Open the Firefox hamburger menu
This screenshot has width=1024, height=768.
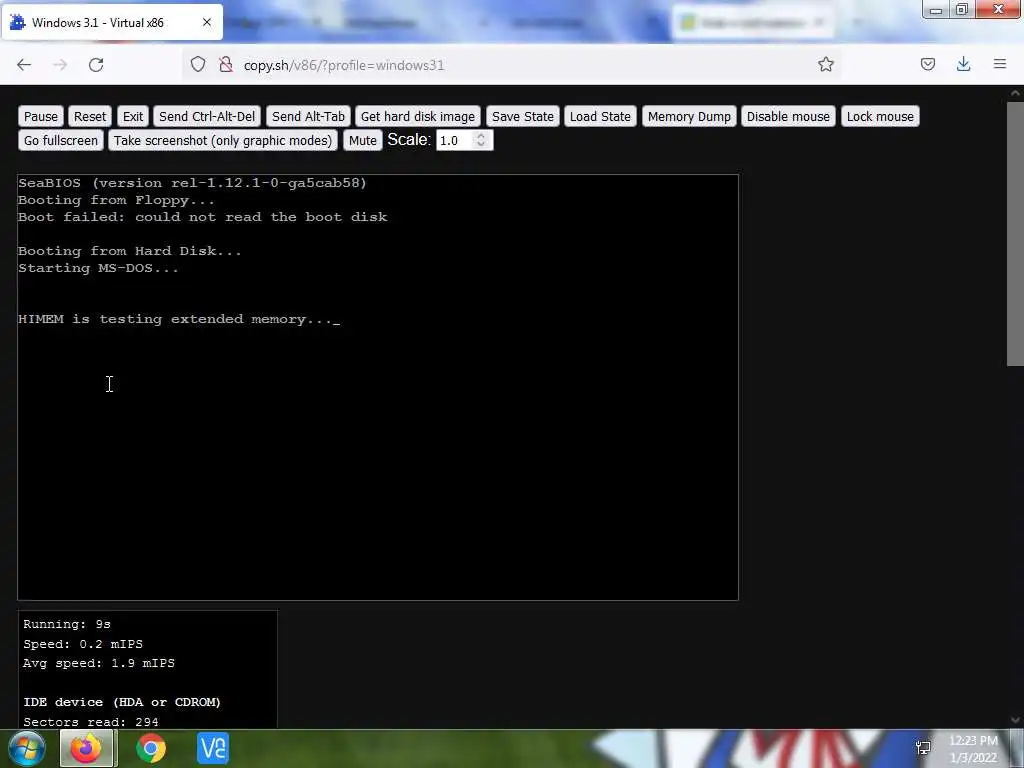(x=1000, y=64)
